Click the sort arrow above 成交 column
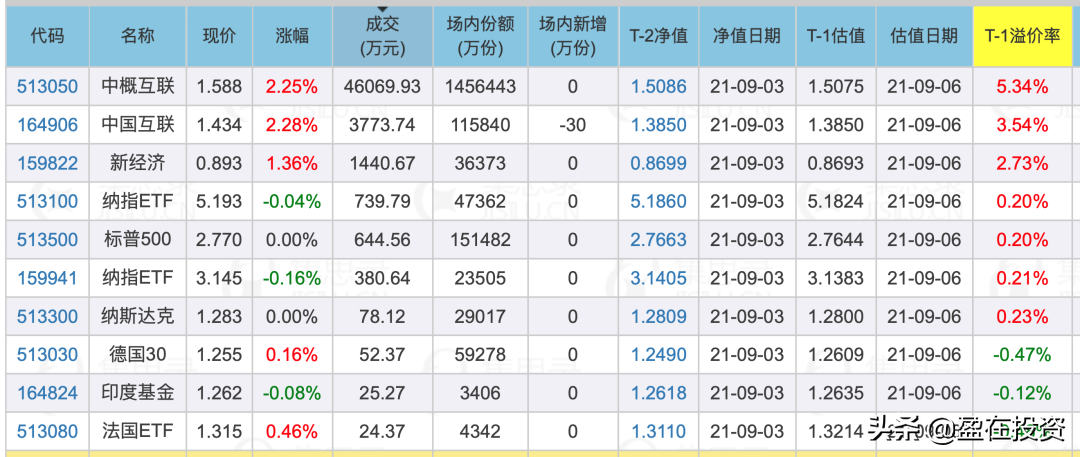 pos(380,9)
